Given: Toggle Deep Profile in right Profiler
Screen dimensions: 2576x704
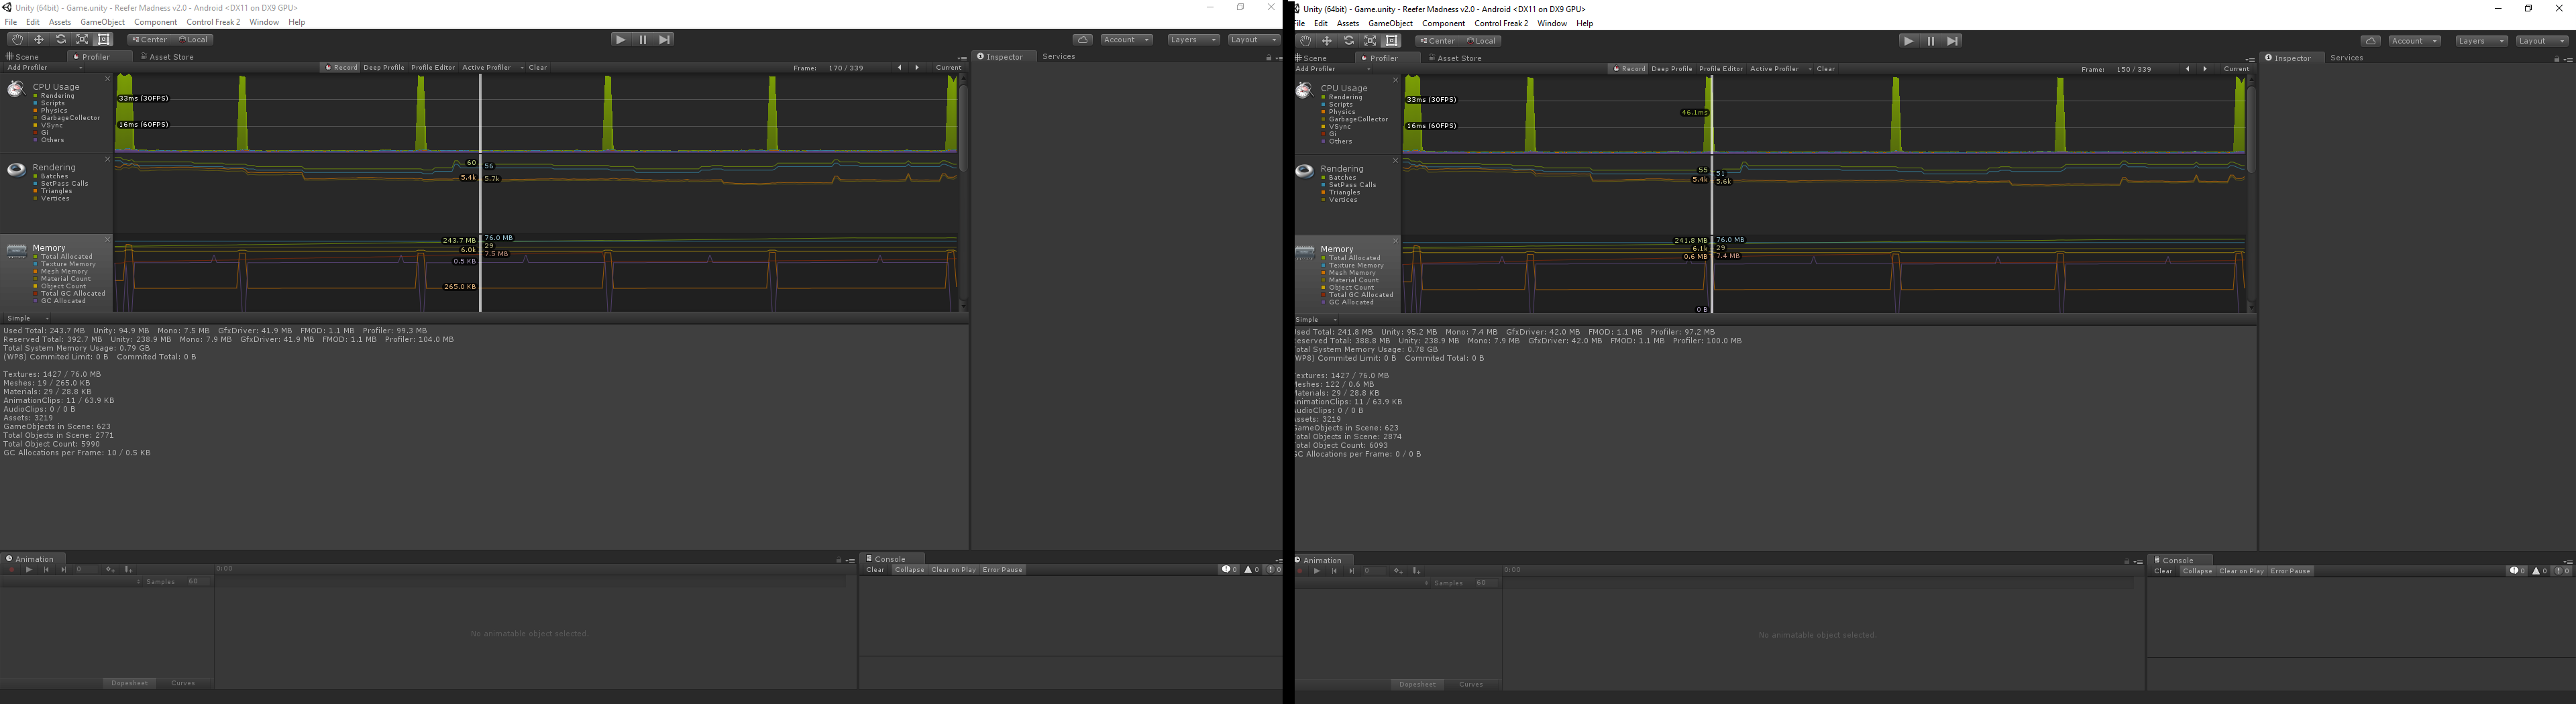Looking at the screenshot, I should [x=1672, y=69].
